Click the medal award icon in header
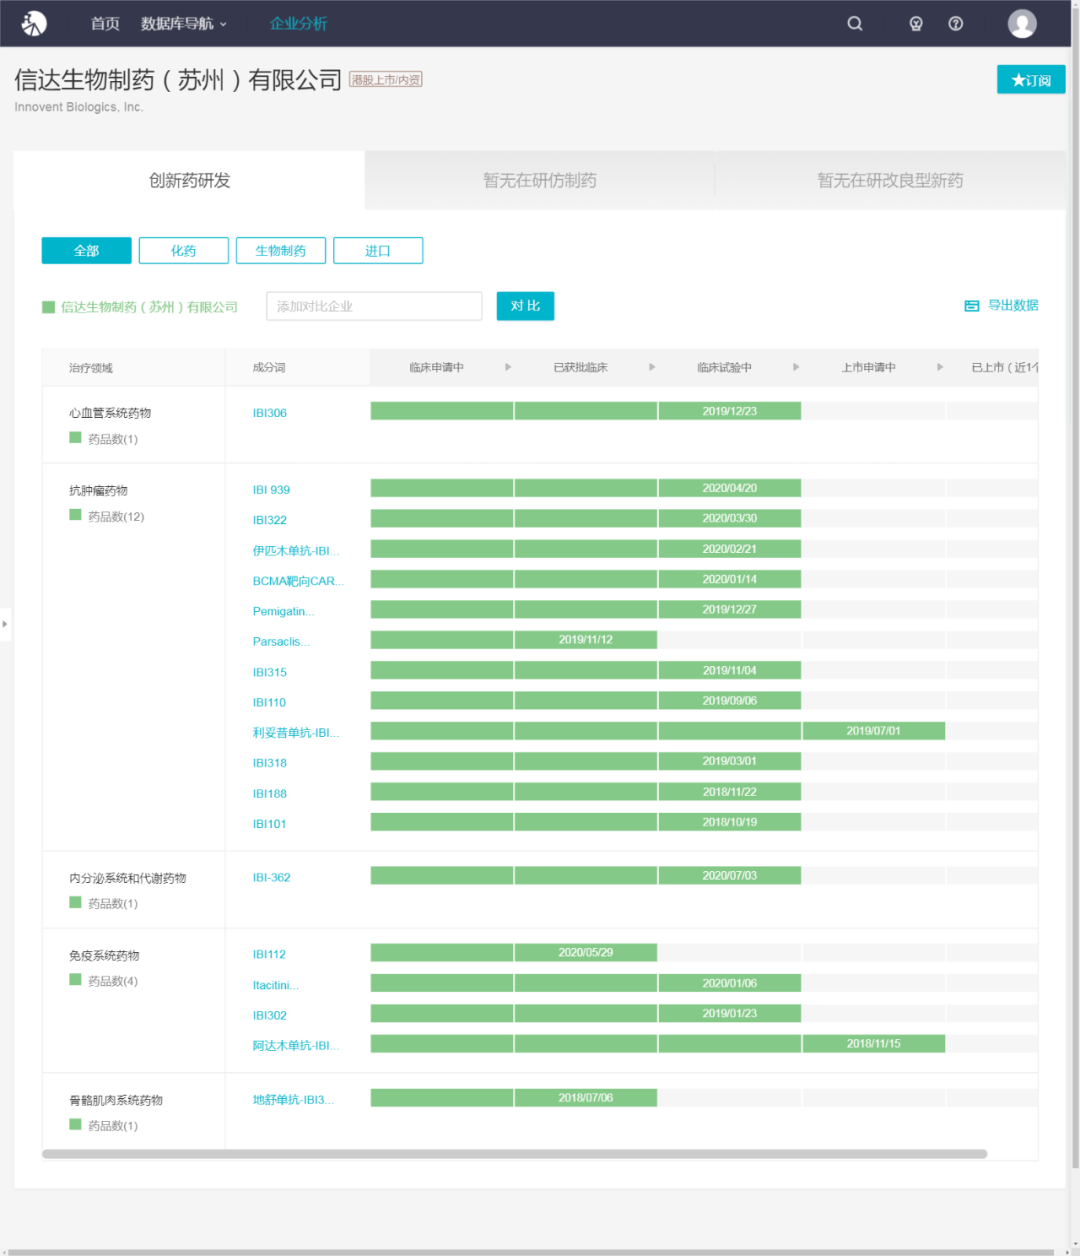Image resolution: width=1080 pixels, height=1256 pixels. click(916, 24)
